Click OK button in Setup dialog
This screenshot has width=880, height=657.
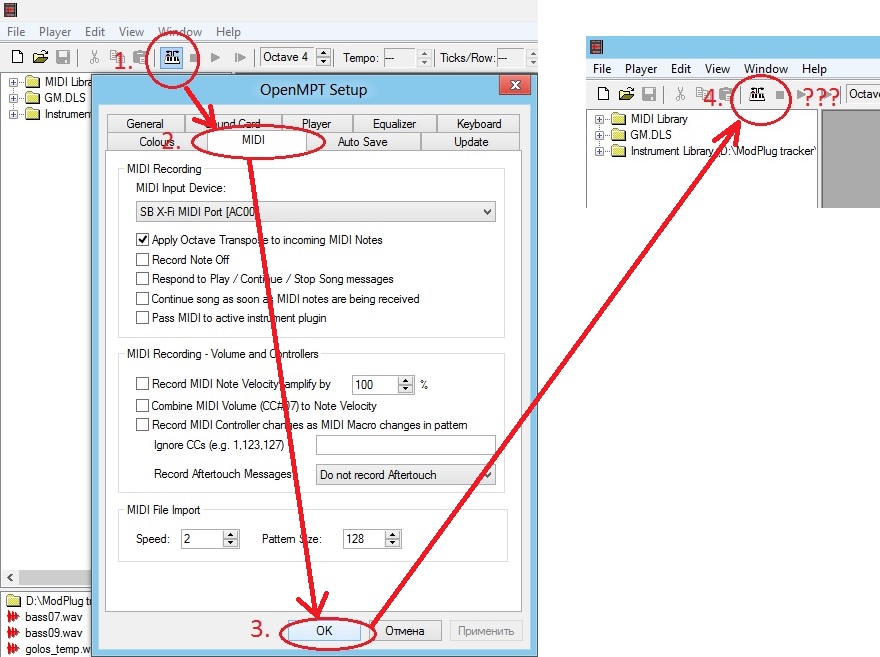324,631
